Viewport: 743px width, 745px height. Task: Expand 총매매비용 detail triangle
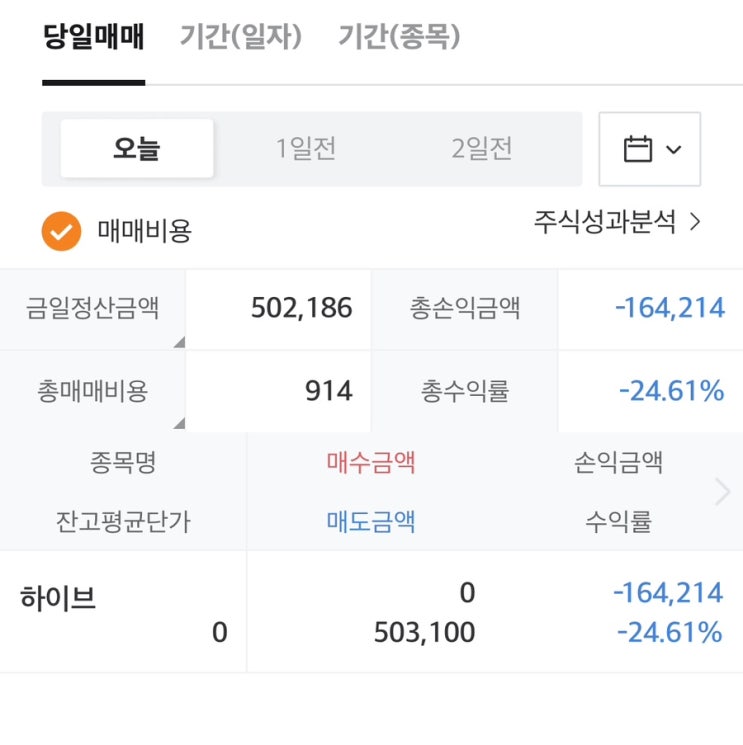pos(179,424)
